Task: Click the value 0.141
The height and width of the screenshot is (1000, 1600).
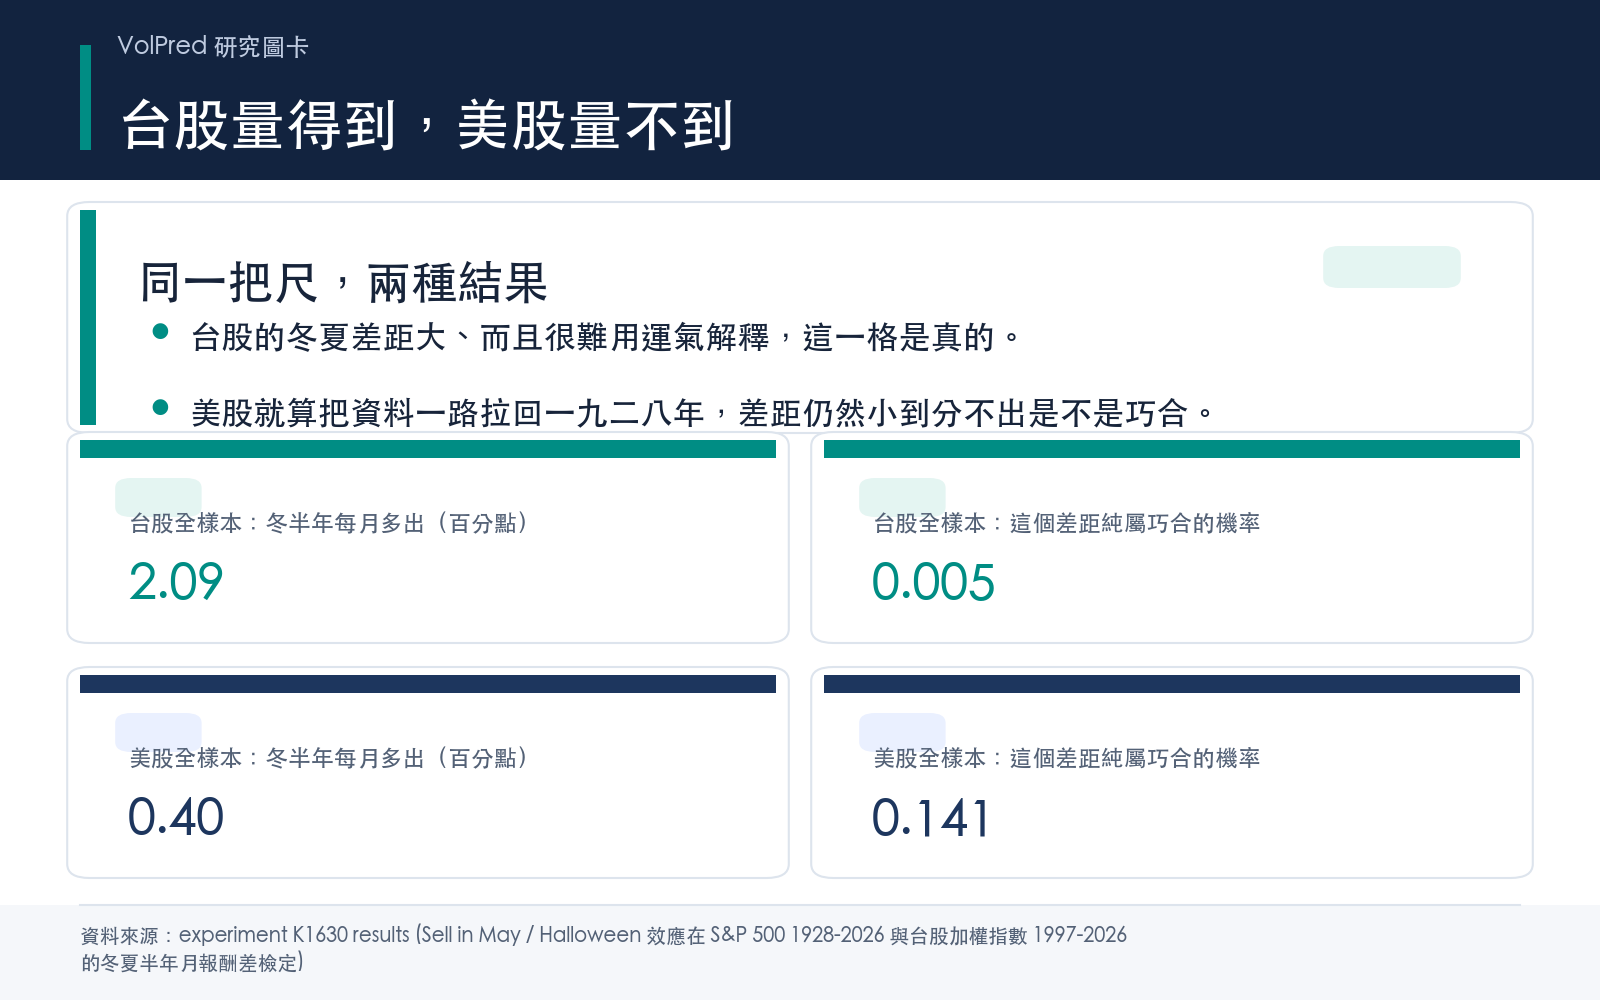Action: [x=930, y=817]
